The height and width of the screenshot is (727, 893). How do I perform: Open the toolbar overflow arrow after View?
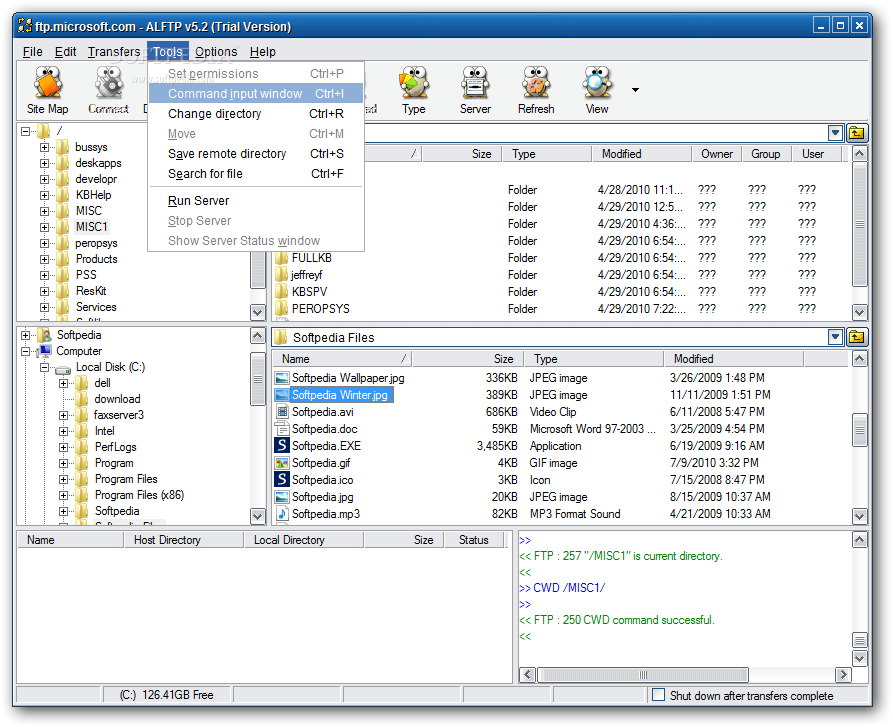[635, 90]
